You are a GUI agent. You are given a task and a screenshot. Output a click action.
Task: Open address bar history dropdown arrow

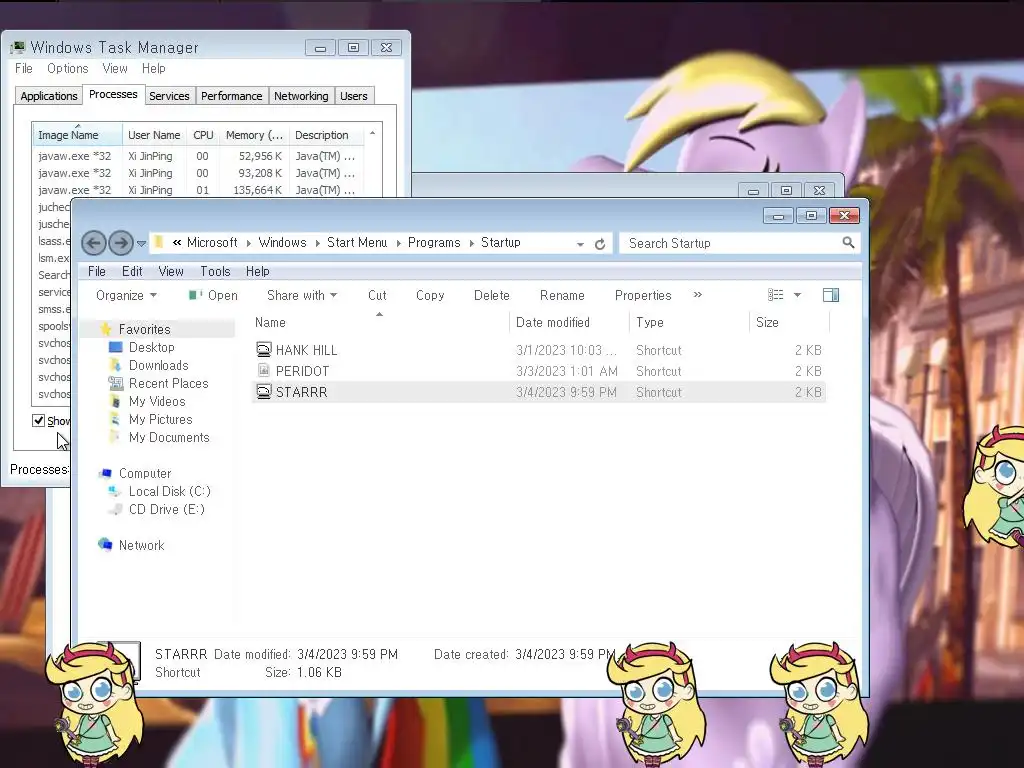(x=580, y=244)
